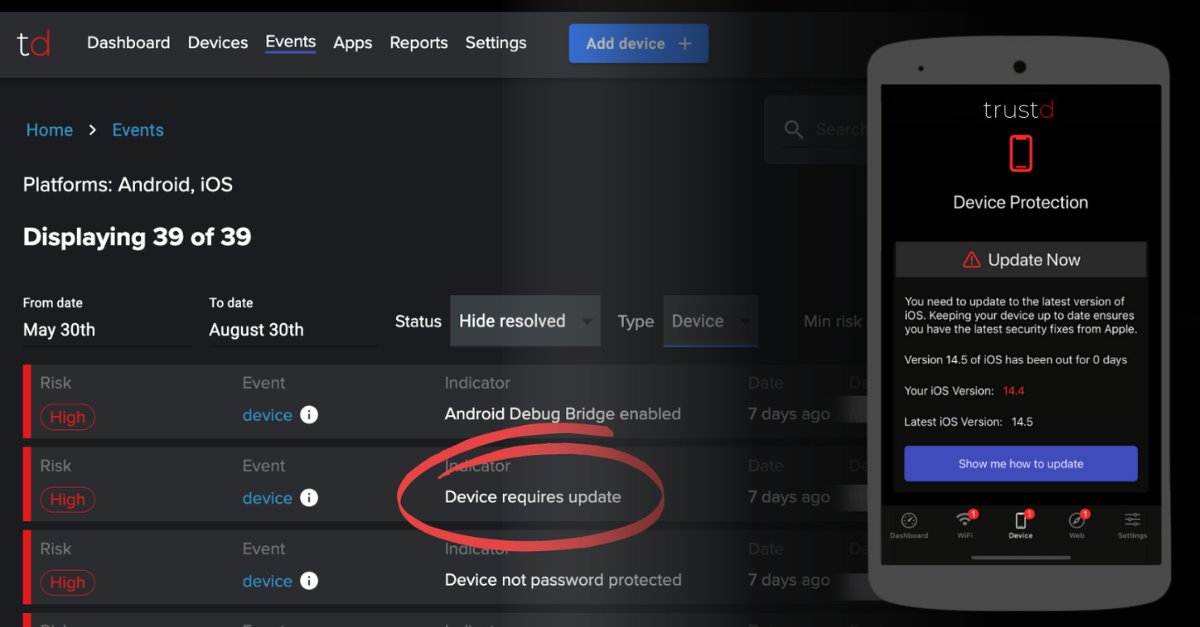Switch to the Reports section
1200x627 pixels.
(x=418, y=43)
